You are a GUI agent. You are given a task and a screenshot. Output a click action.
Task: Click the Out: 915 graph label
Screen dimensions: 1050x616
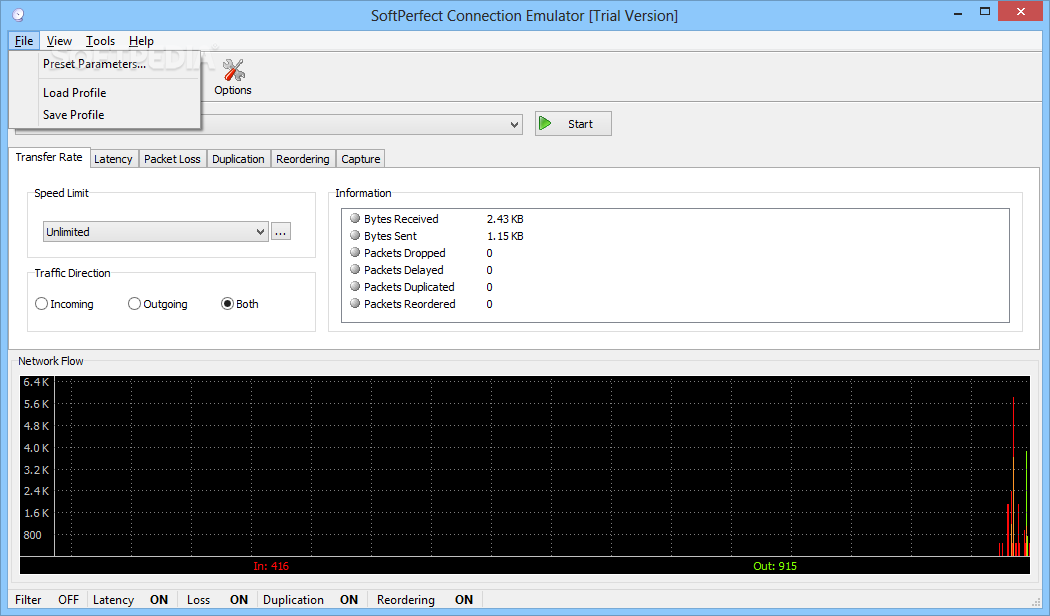[x=775, y=566]
